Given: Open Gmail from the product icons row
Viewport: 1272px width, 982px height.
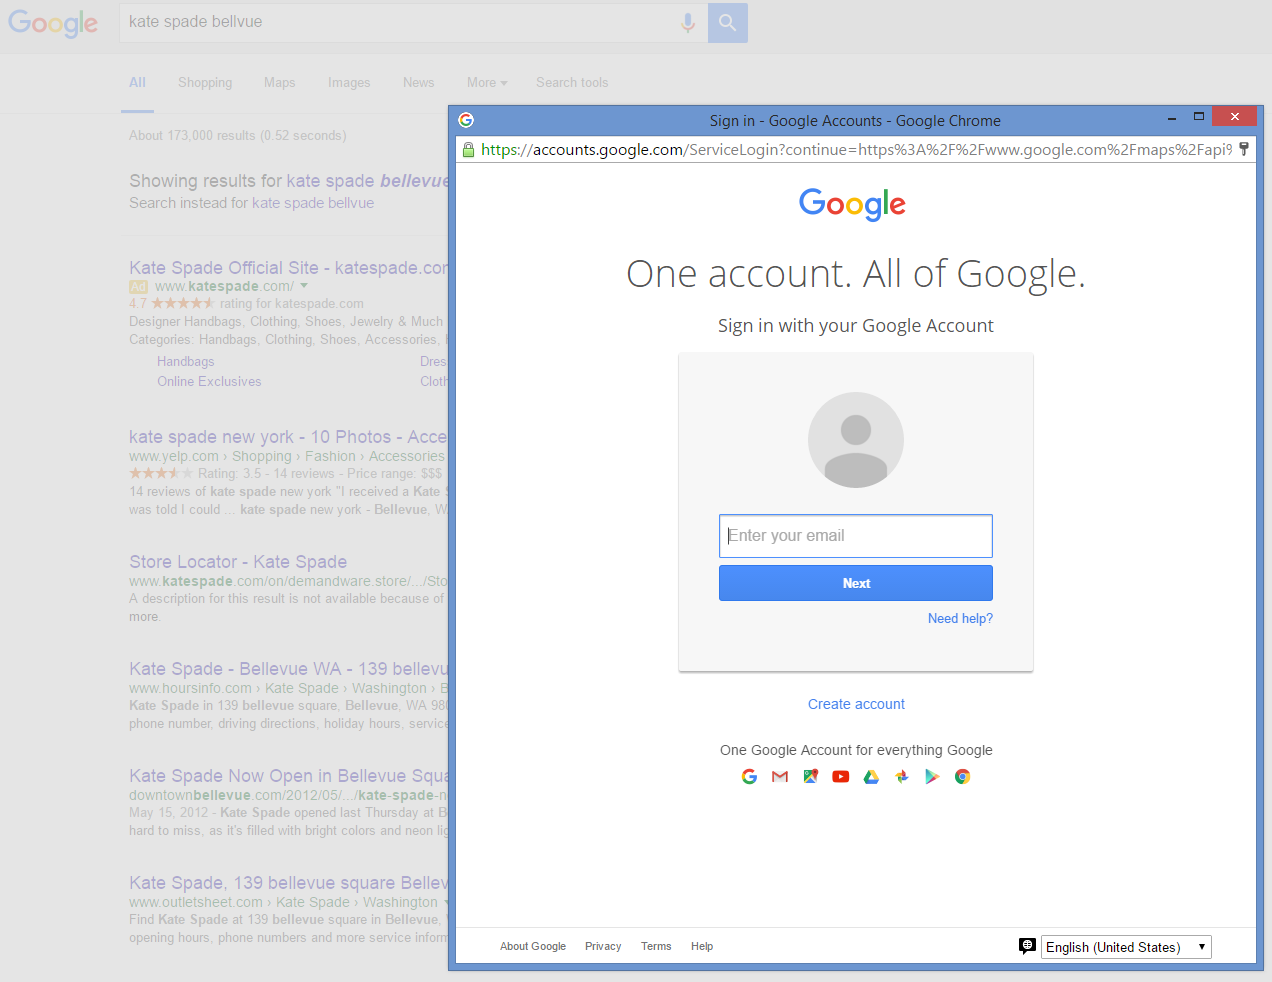Looking at the screenshot, I should [780, 776].
